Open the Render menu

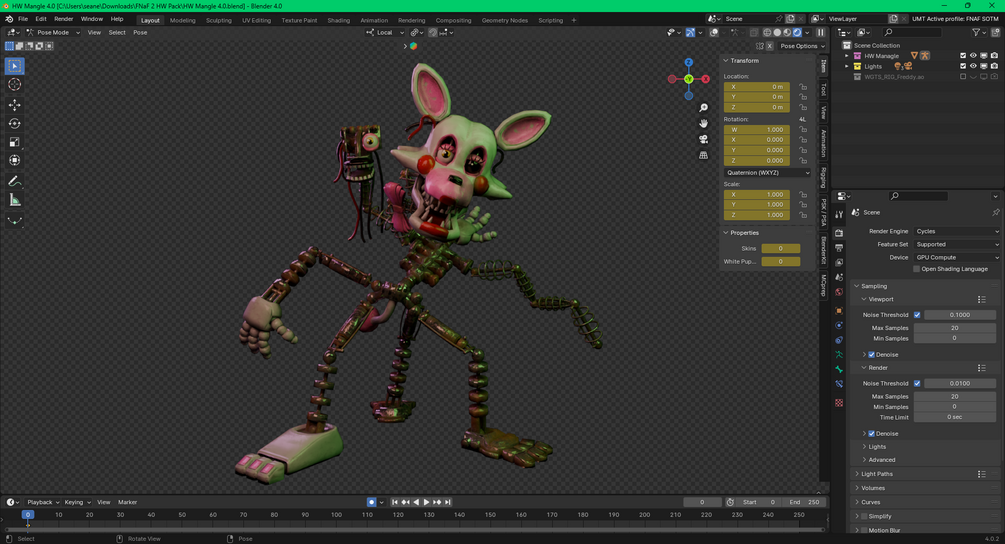coord(63,19)
